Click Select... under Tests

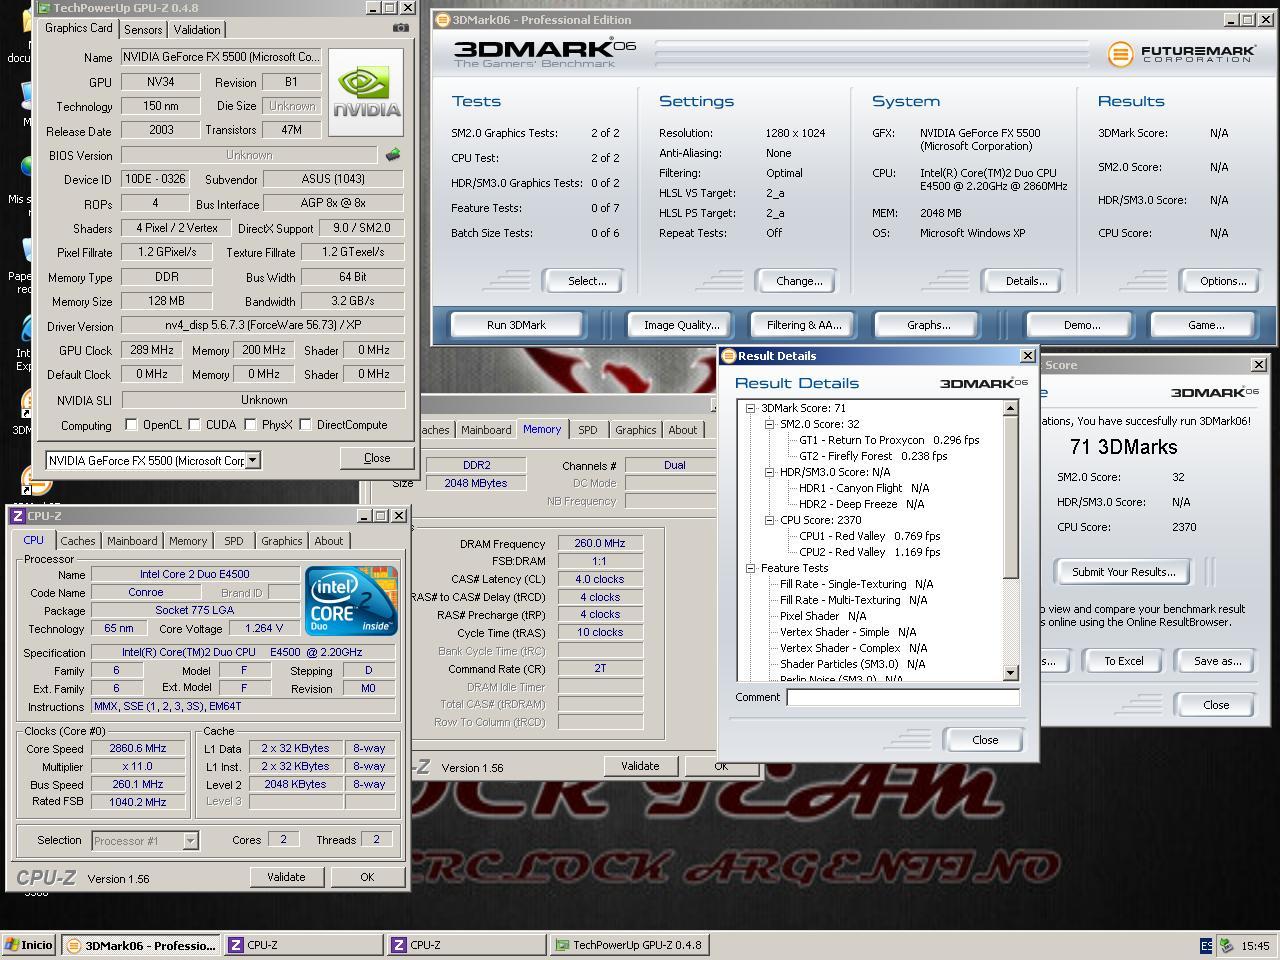click(587, 281)
